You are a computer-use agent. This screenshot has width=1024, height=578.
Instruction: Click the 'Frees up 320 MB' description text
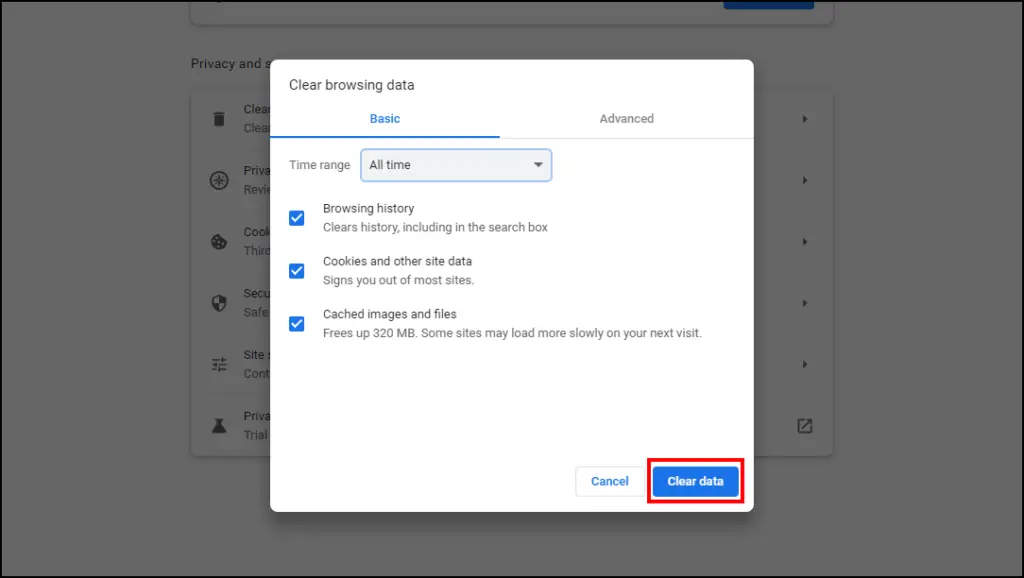click(512, 333)
